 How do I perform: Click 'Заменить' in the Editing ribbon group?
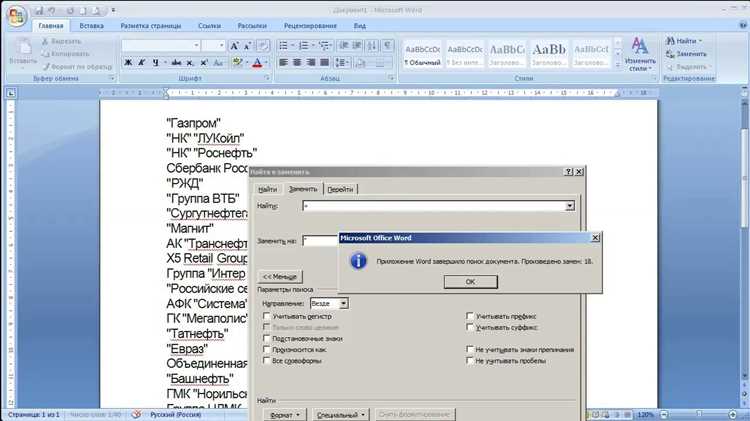pos(686,54)
